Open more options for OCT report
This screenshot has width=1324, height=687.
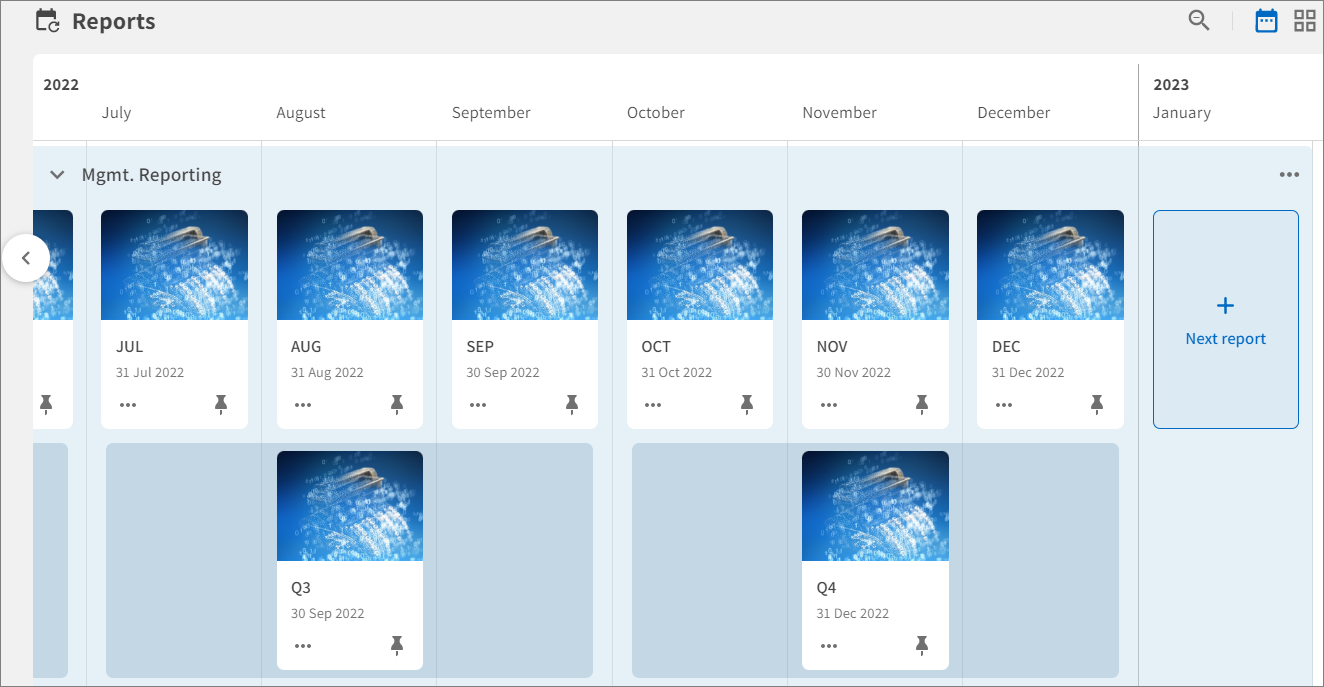tap(653, 405)
